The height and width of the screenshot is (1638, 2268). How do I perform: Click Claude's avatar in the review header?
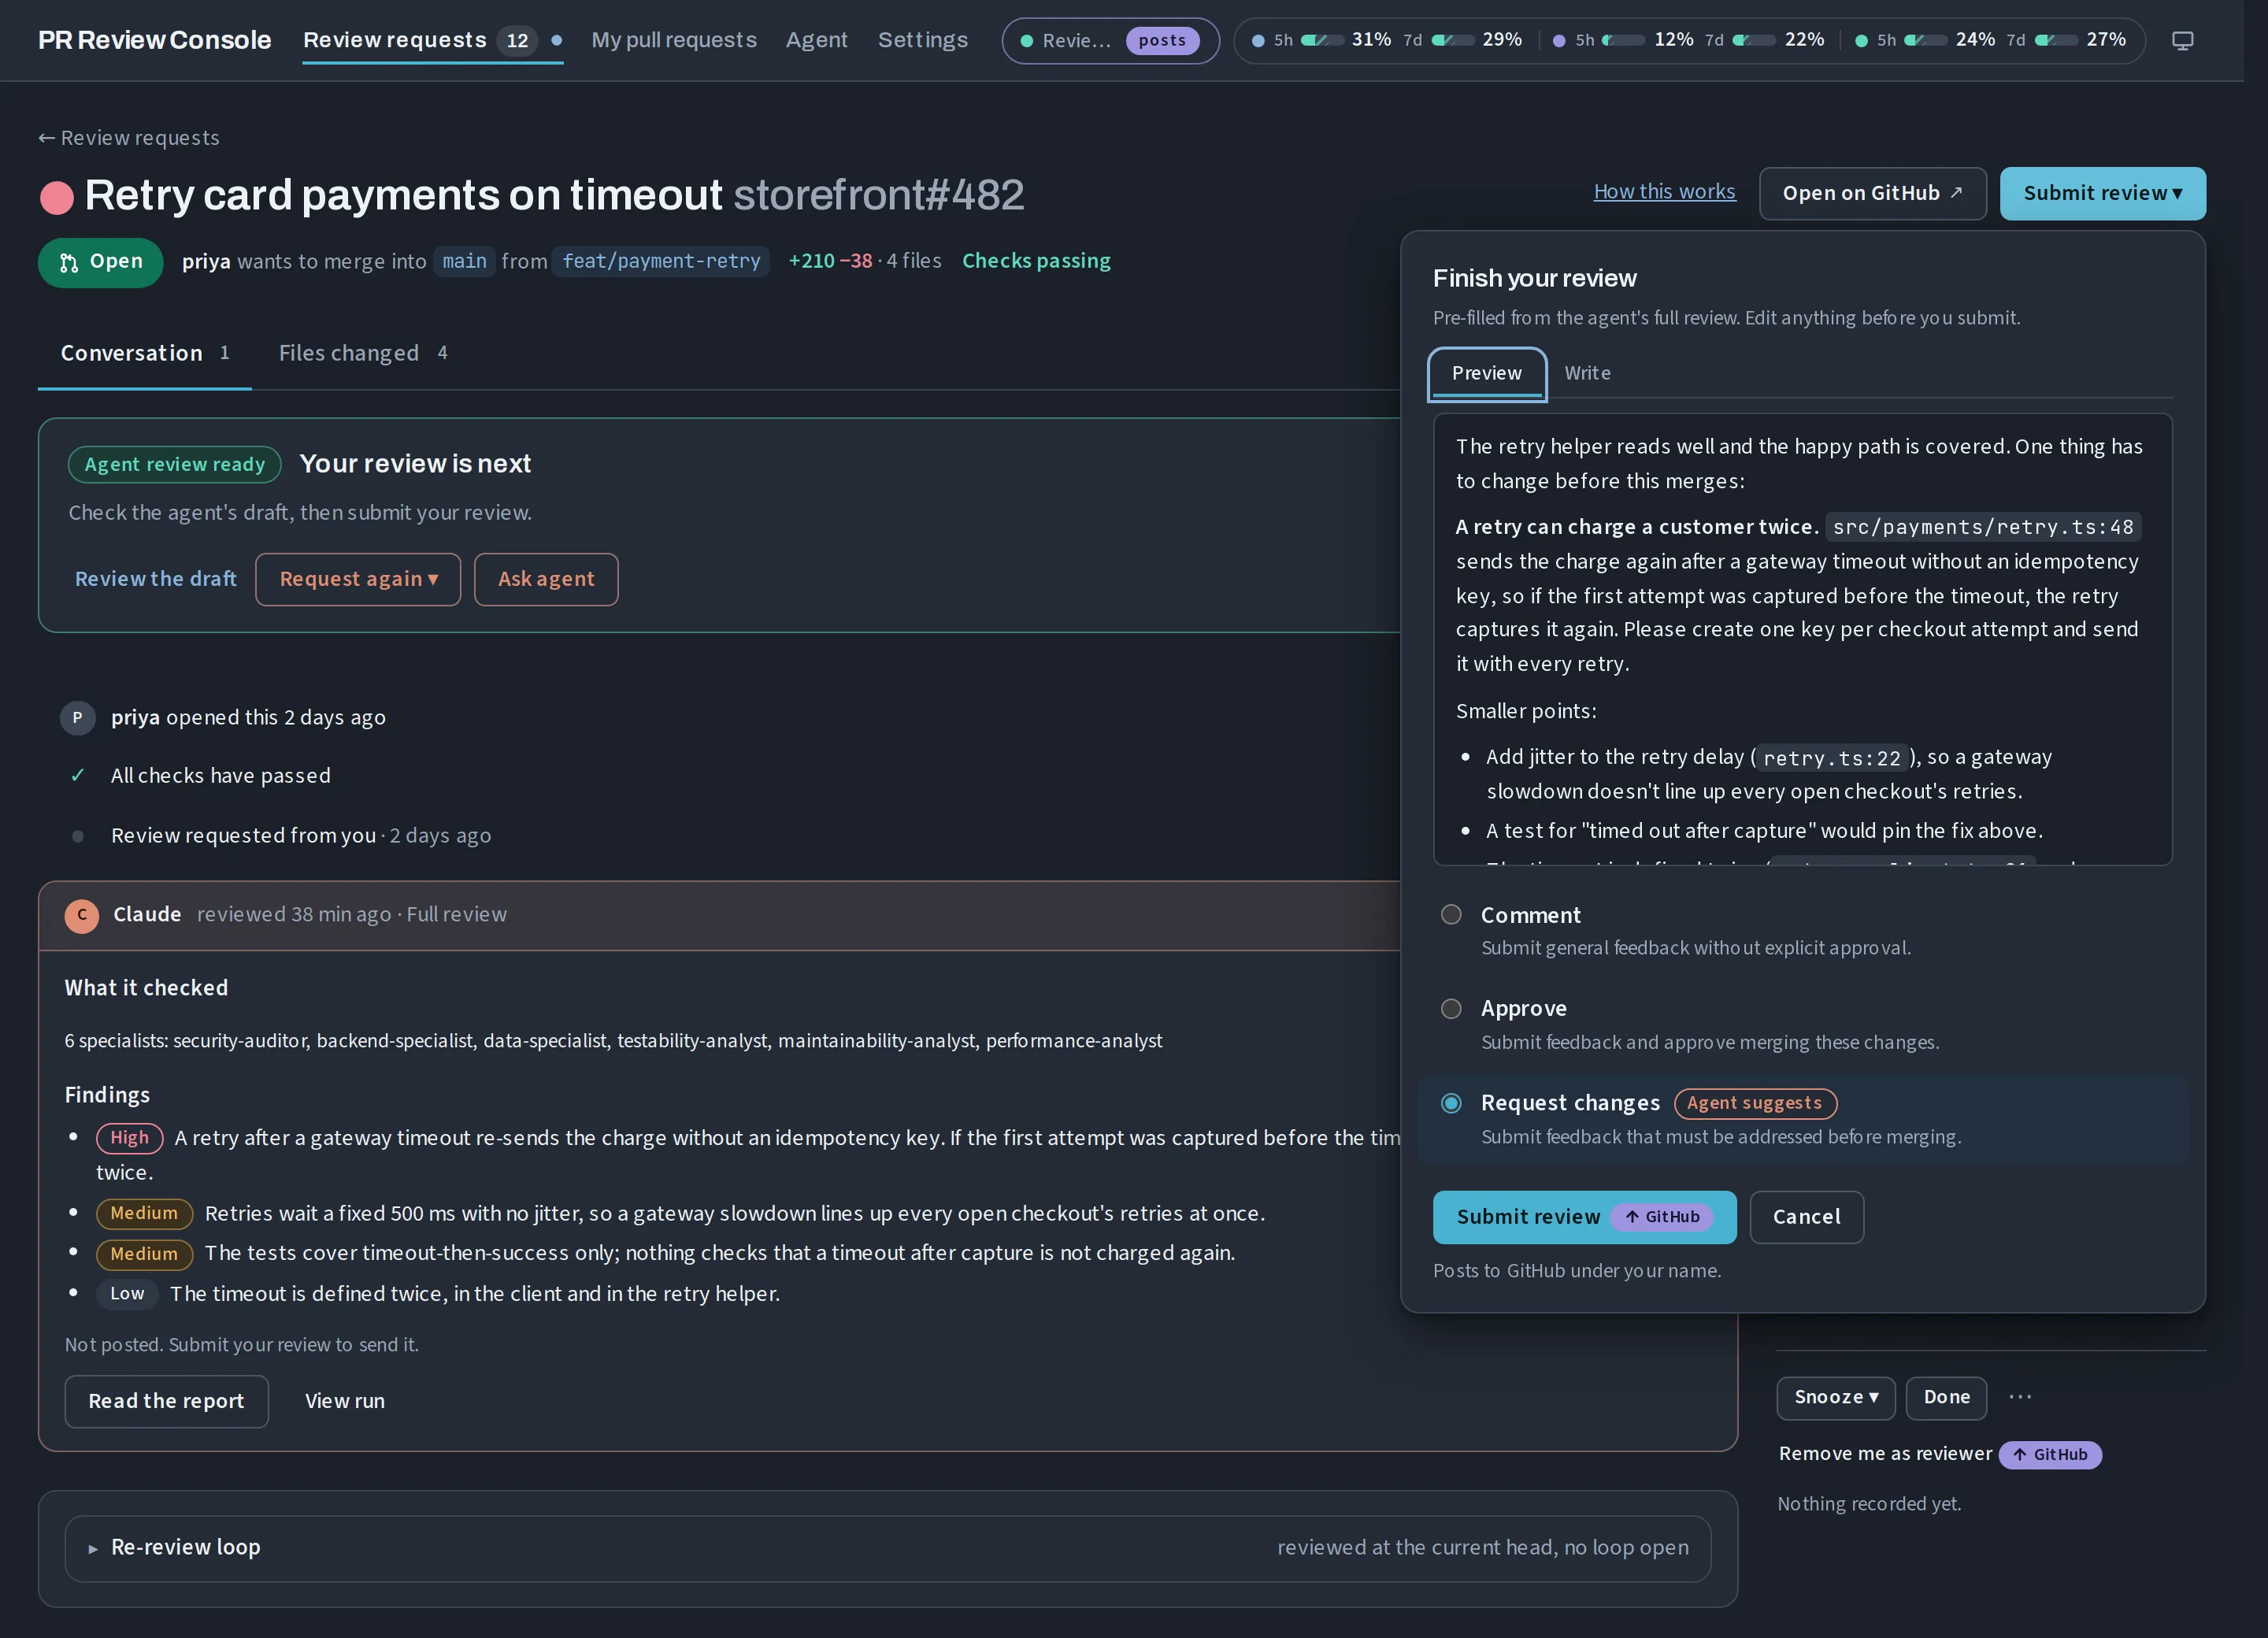(82, 915)
